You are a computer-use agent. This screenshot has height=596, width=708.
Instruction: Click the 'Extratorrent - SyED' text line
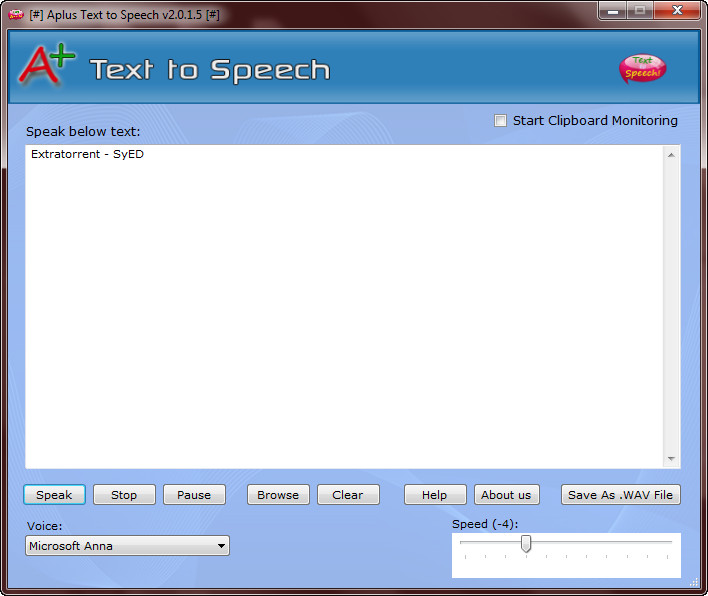click(x=87, y=154)
